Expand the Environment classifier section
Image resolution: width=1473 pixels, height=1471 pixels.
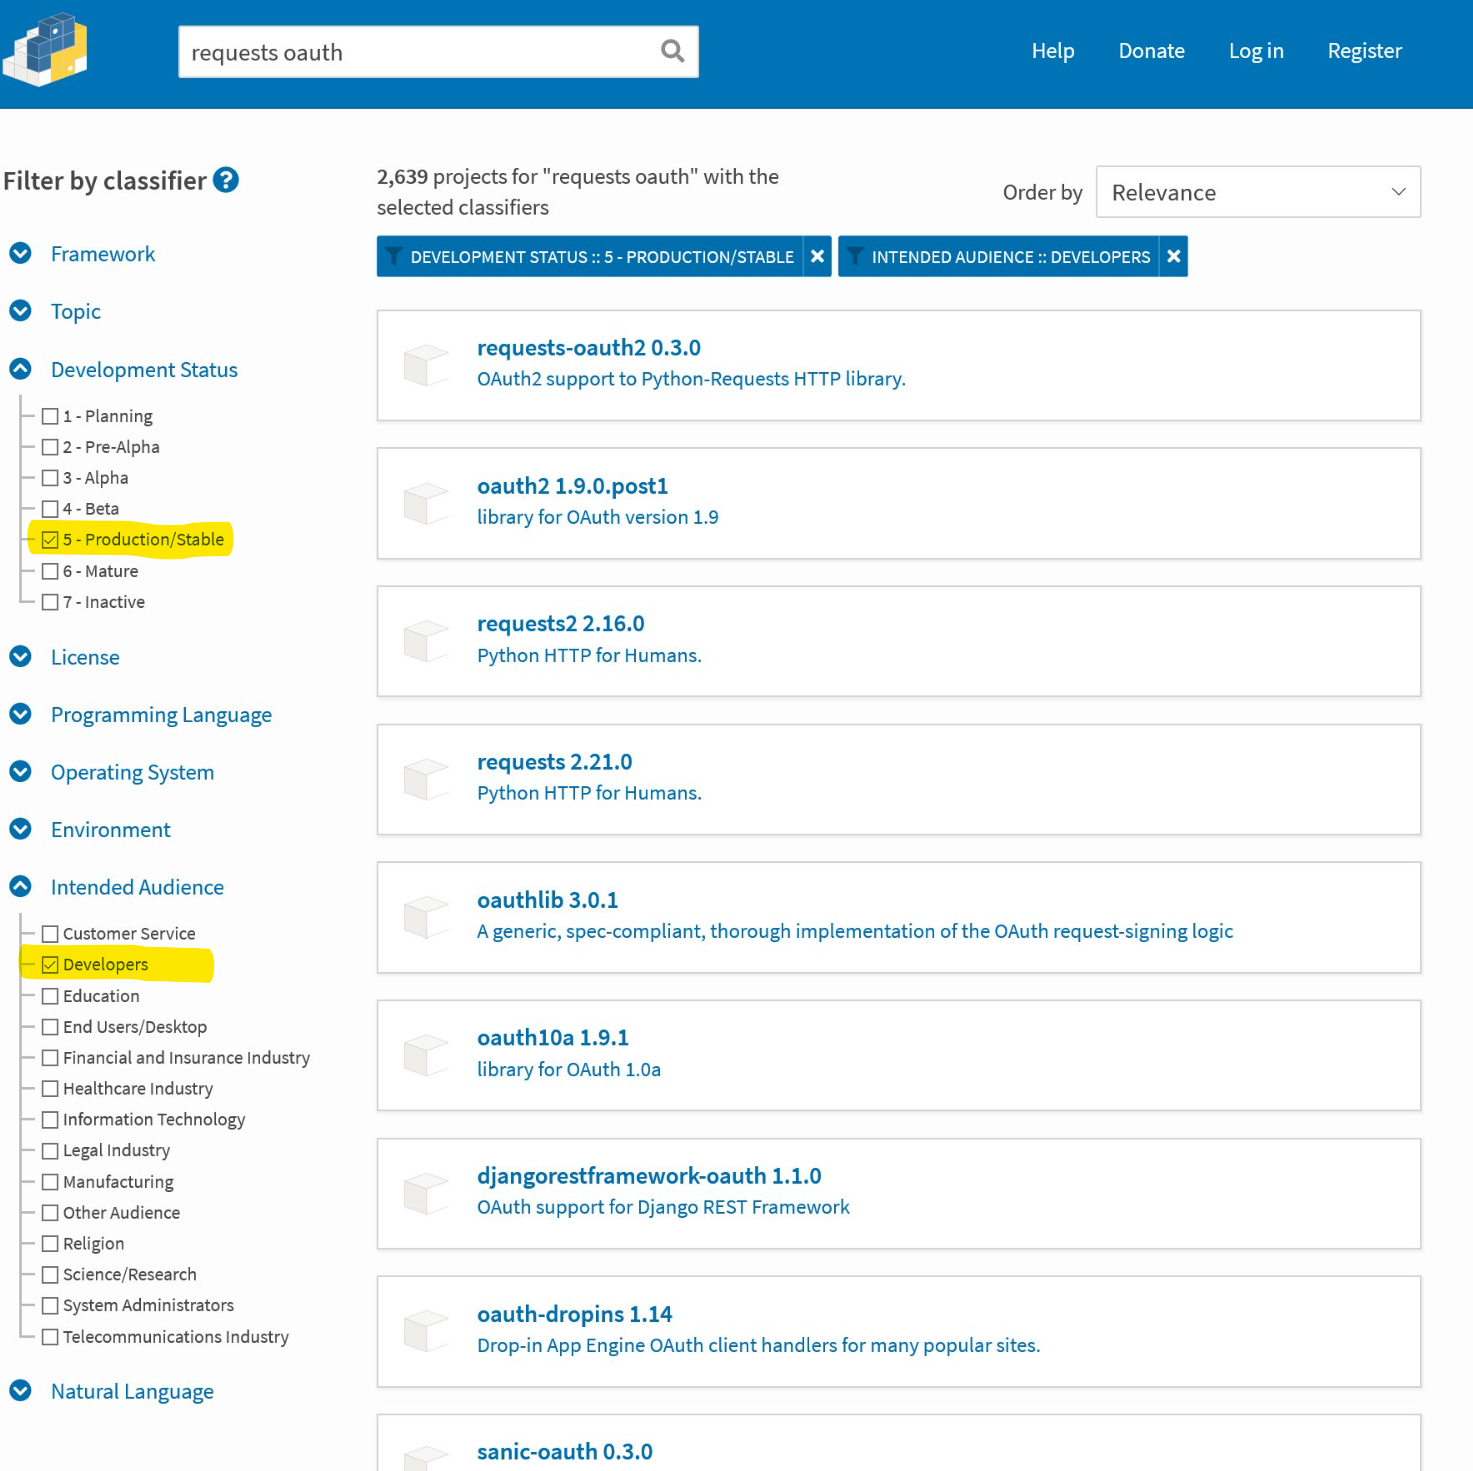pyautogui.click(x=110, y=829)
